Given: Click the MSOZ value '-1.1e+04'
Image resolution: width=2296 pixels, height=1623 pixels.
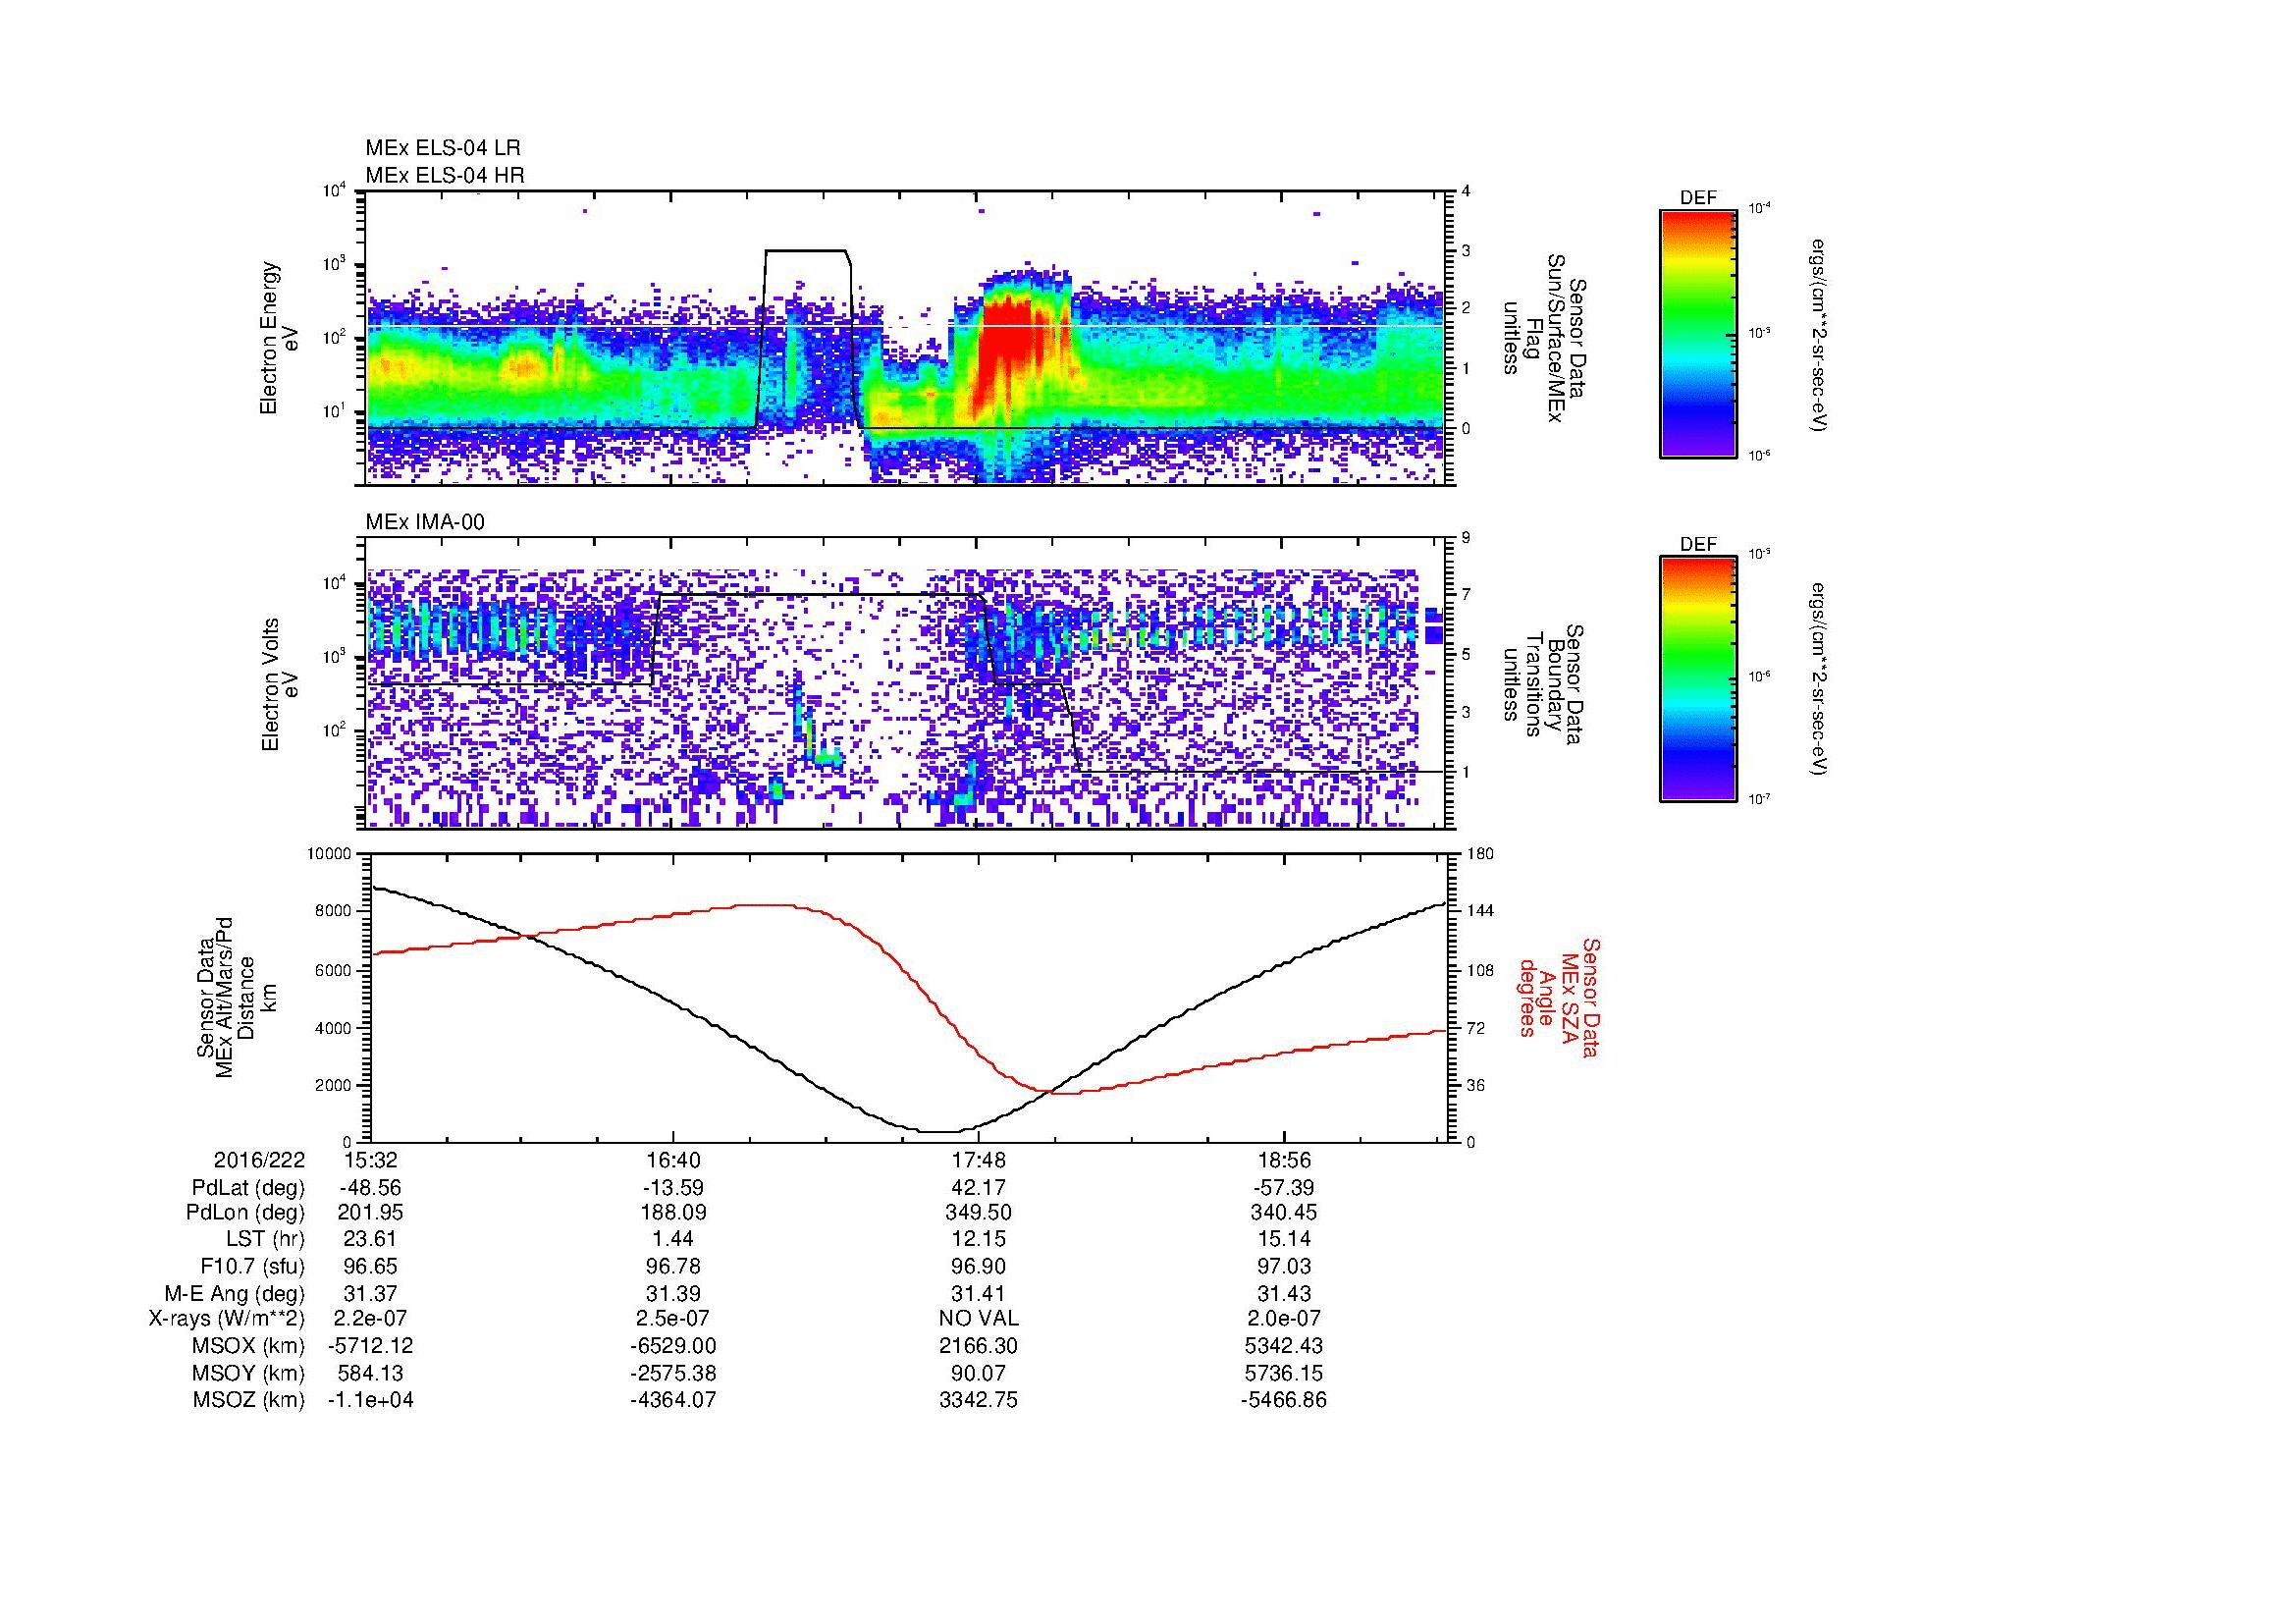Looking at the screenshot, I should (371, 1400).
